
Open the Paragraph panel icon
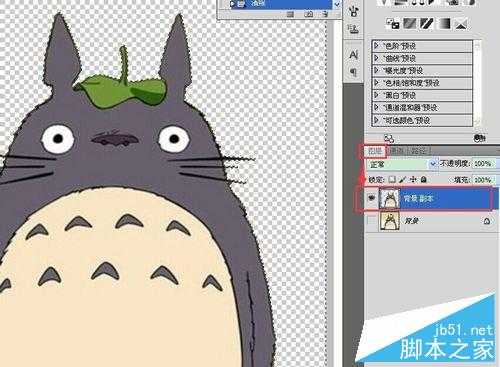tap(354, 72)
